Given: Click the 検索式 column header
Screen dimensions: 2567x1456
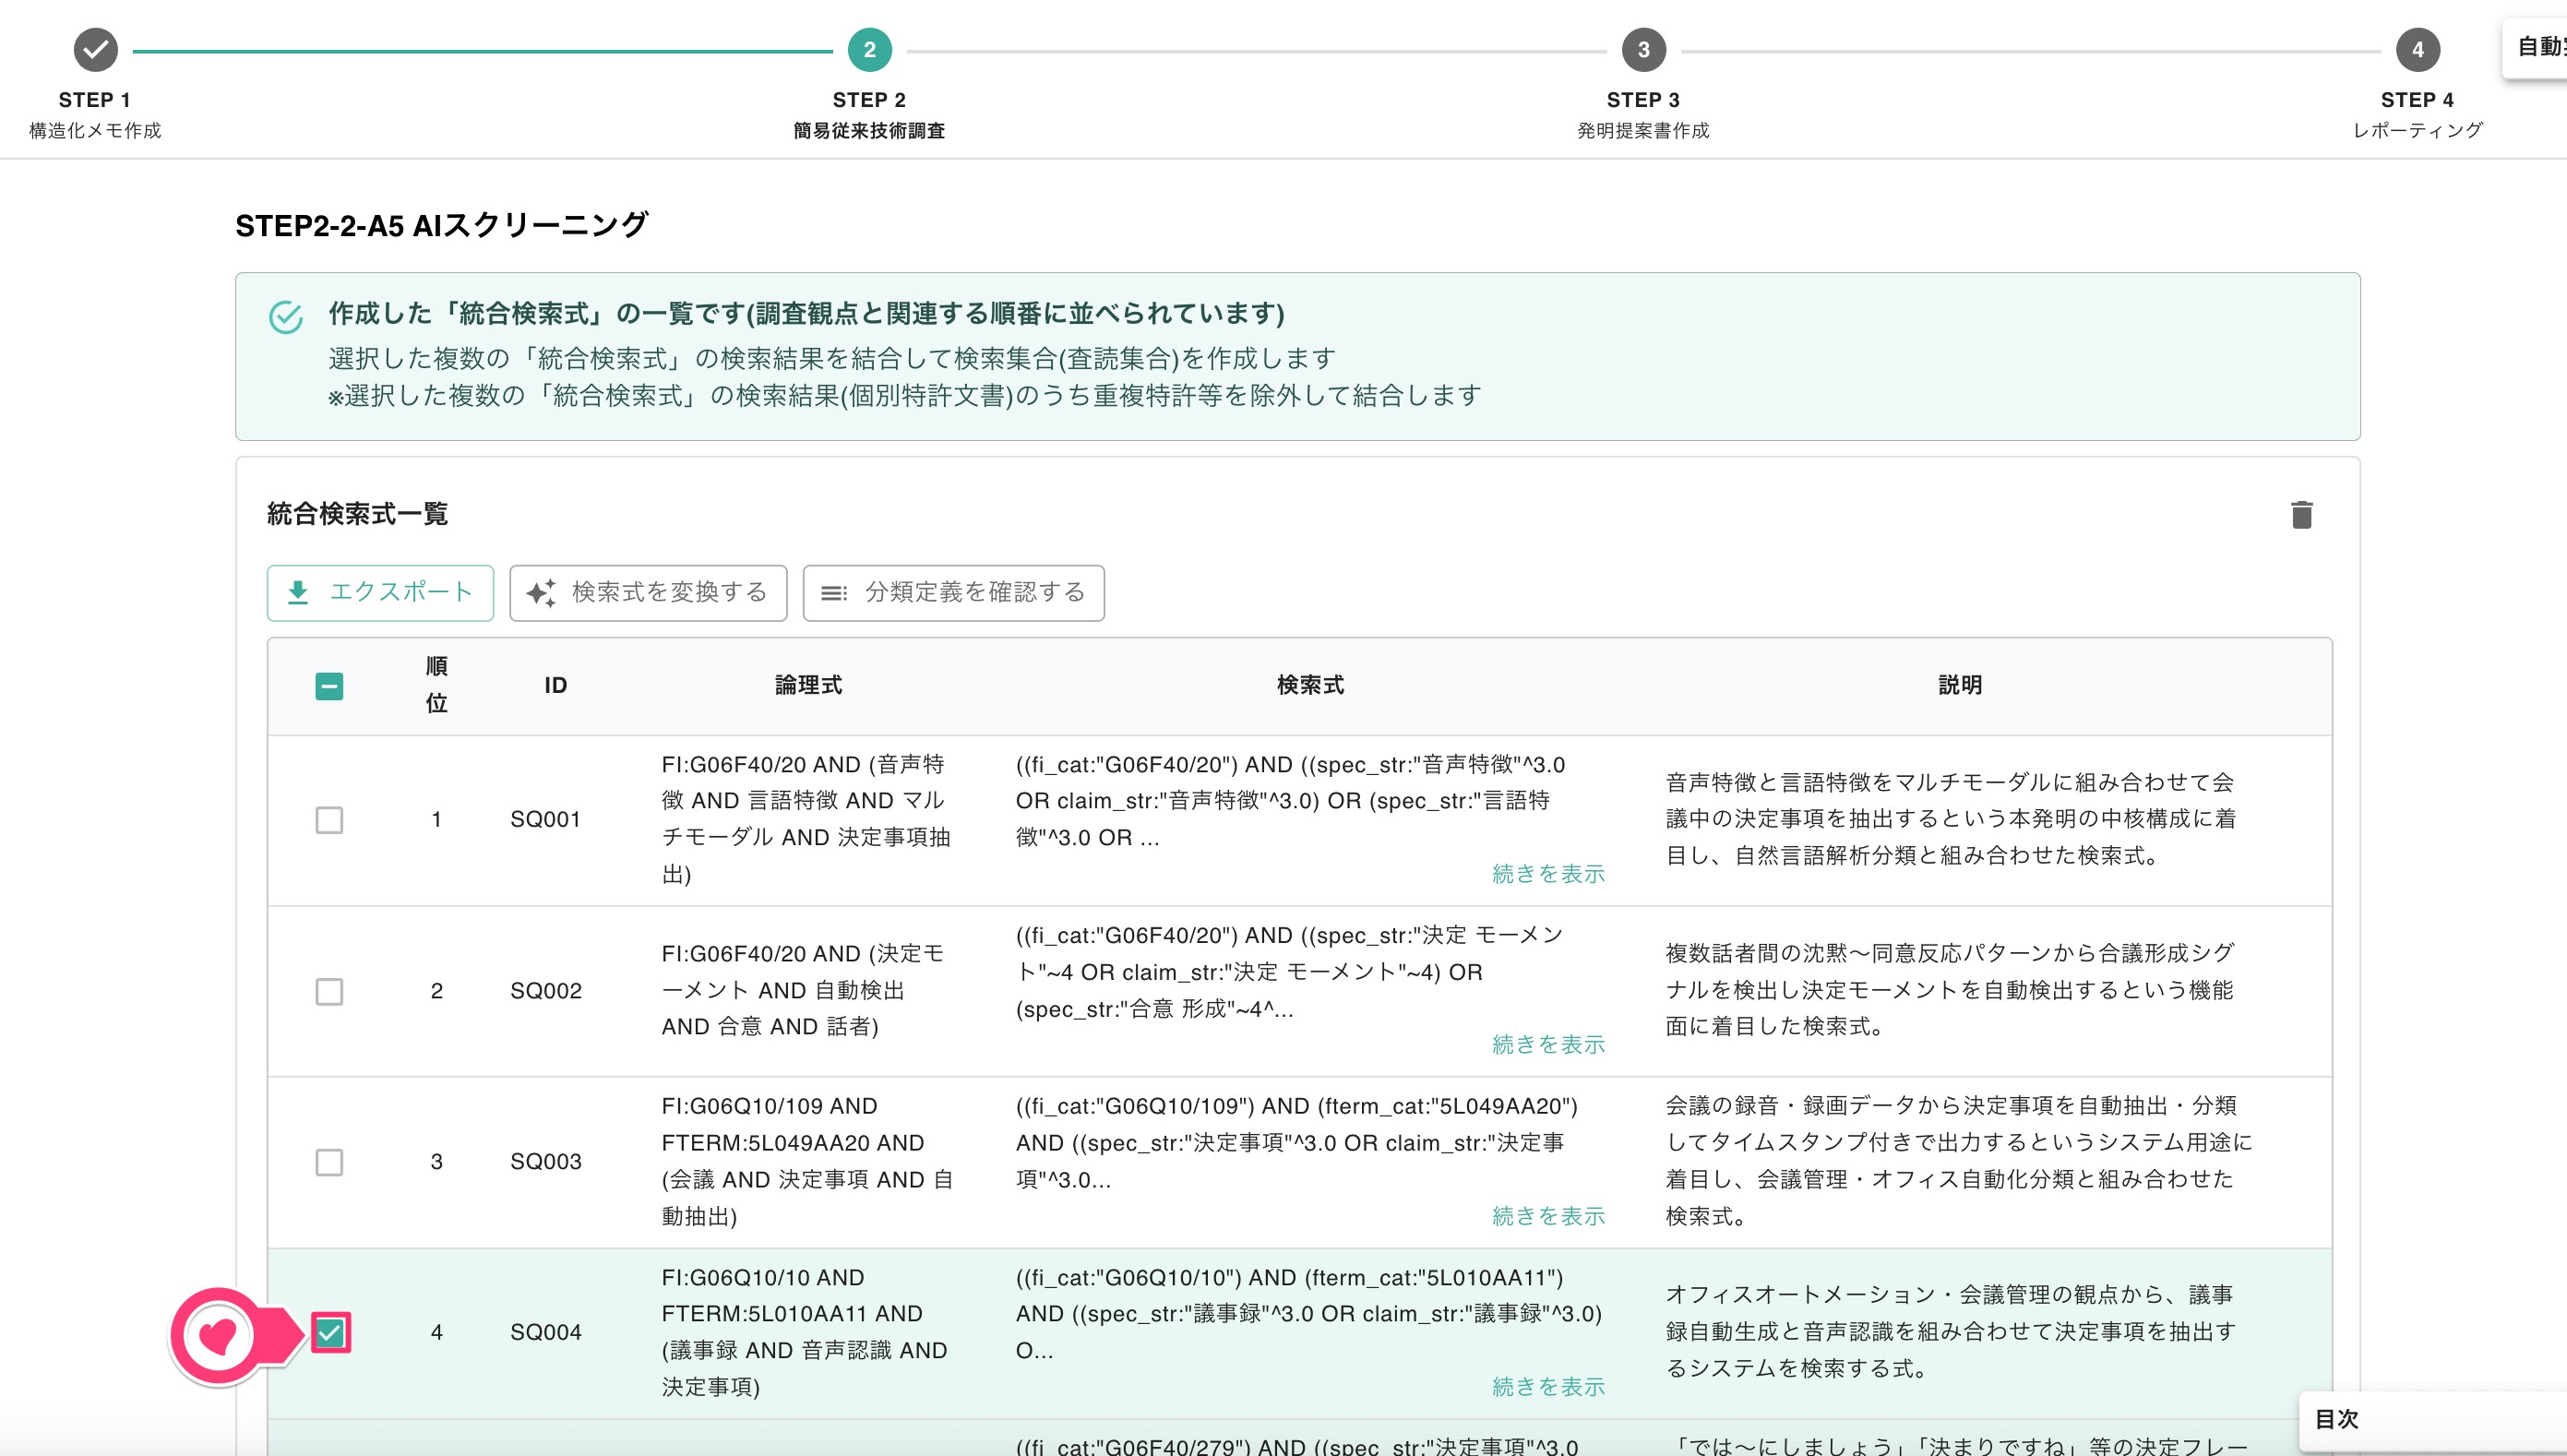Looking at the screenshot, I should point(1310,685).
